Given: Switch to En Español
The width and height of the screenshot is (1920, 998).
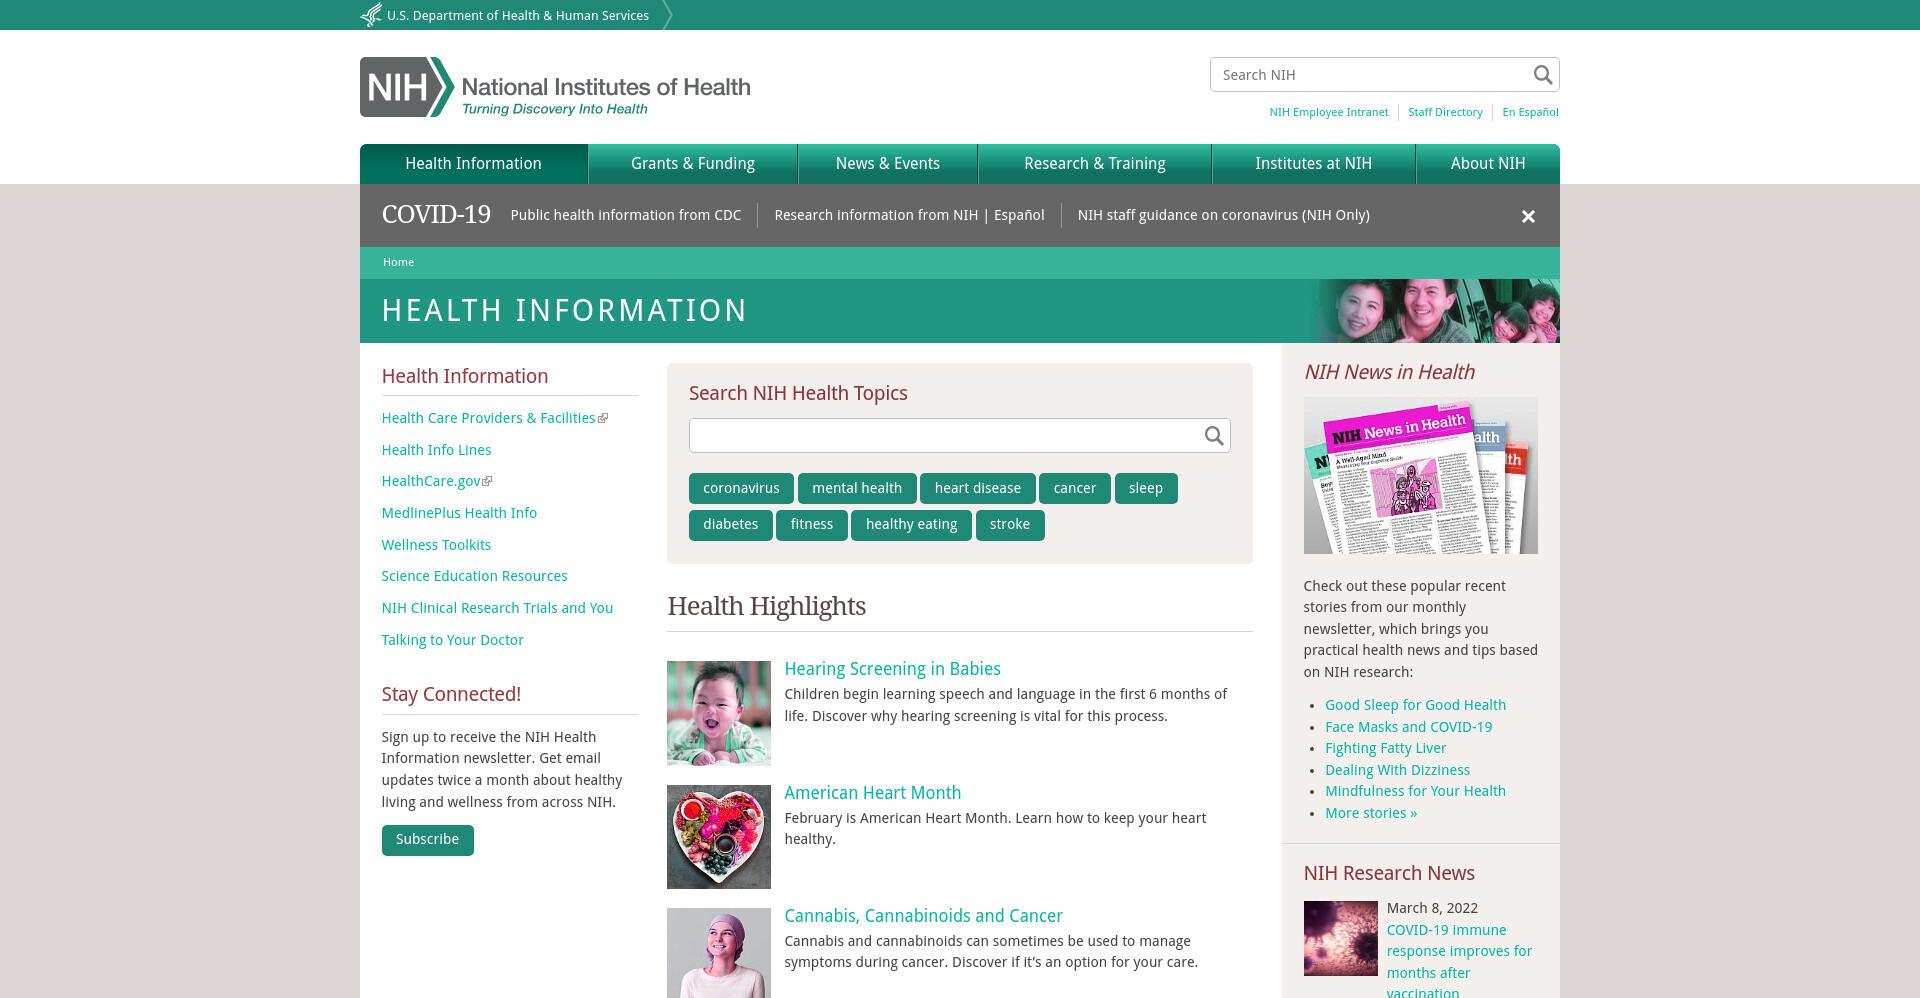Looking at the screenshot, I should (x=1530, y=112).
